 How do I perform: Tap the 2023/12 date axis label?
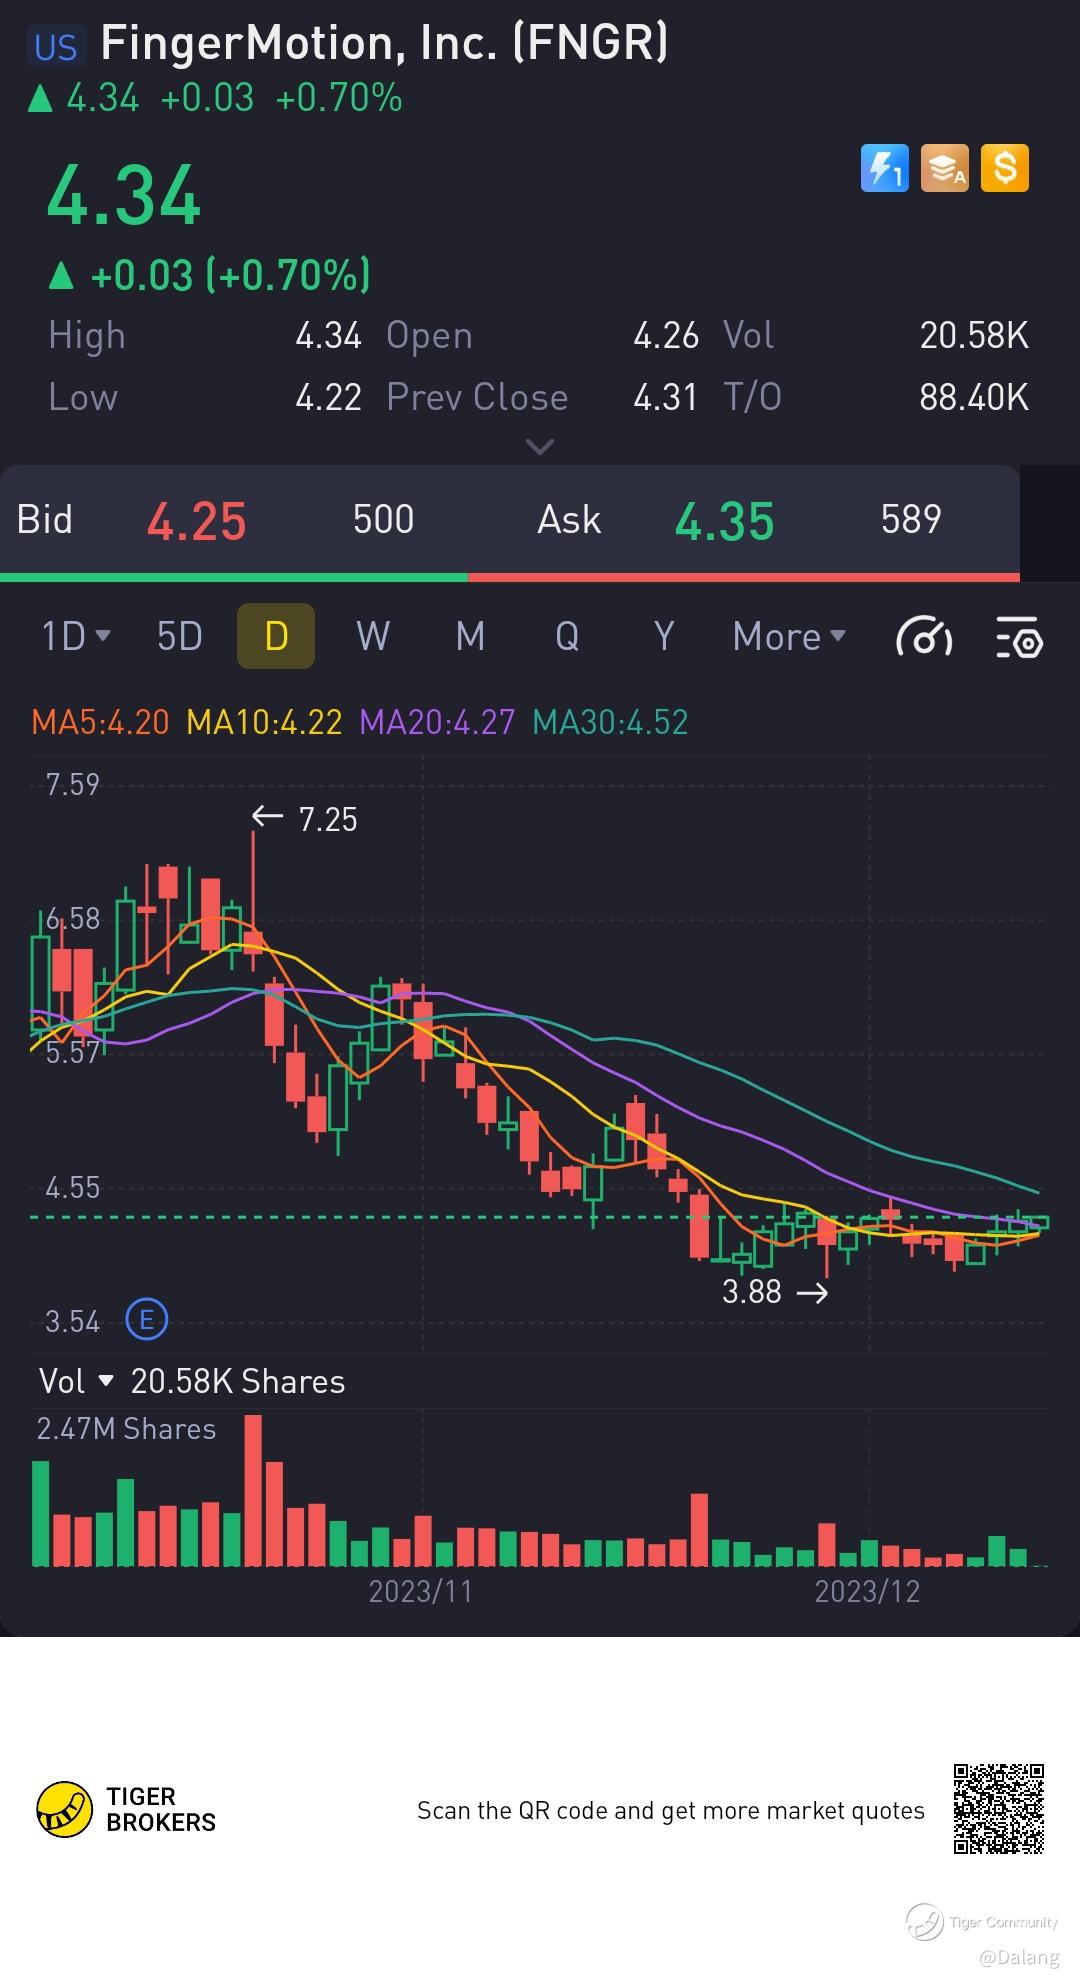[x=867, y=1591]
